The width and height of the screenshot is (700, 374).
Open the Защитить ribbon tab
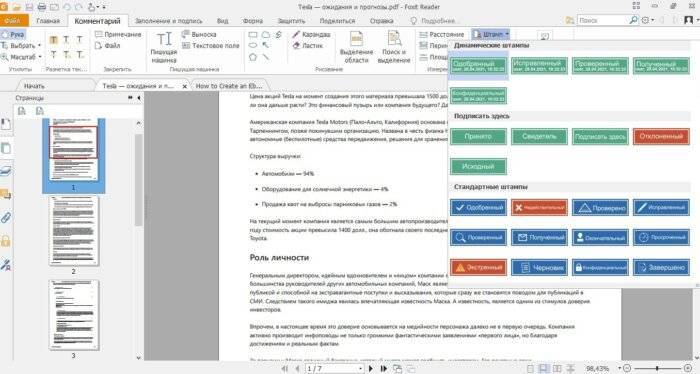[291, 21]
